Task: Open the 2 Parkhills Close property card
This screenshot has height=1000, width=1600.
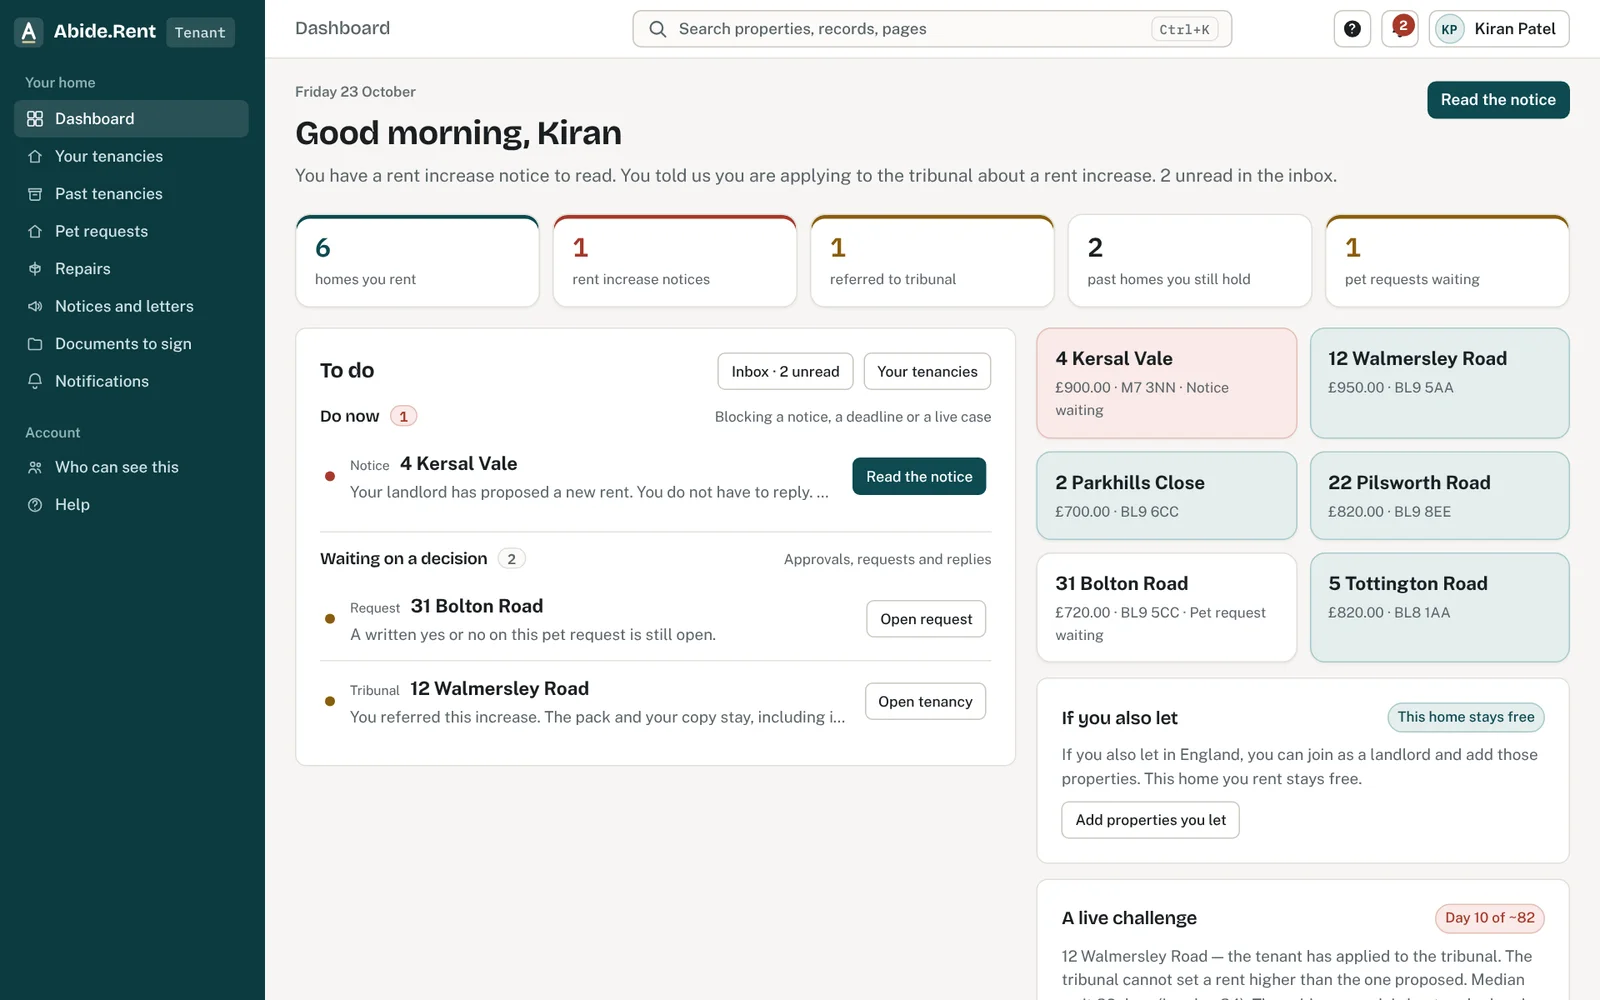Action: click(1167, 496)
